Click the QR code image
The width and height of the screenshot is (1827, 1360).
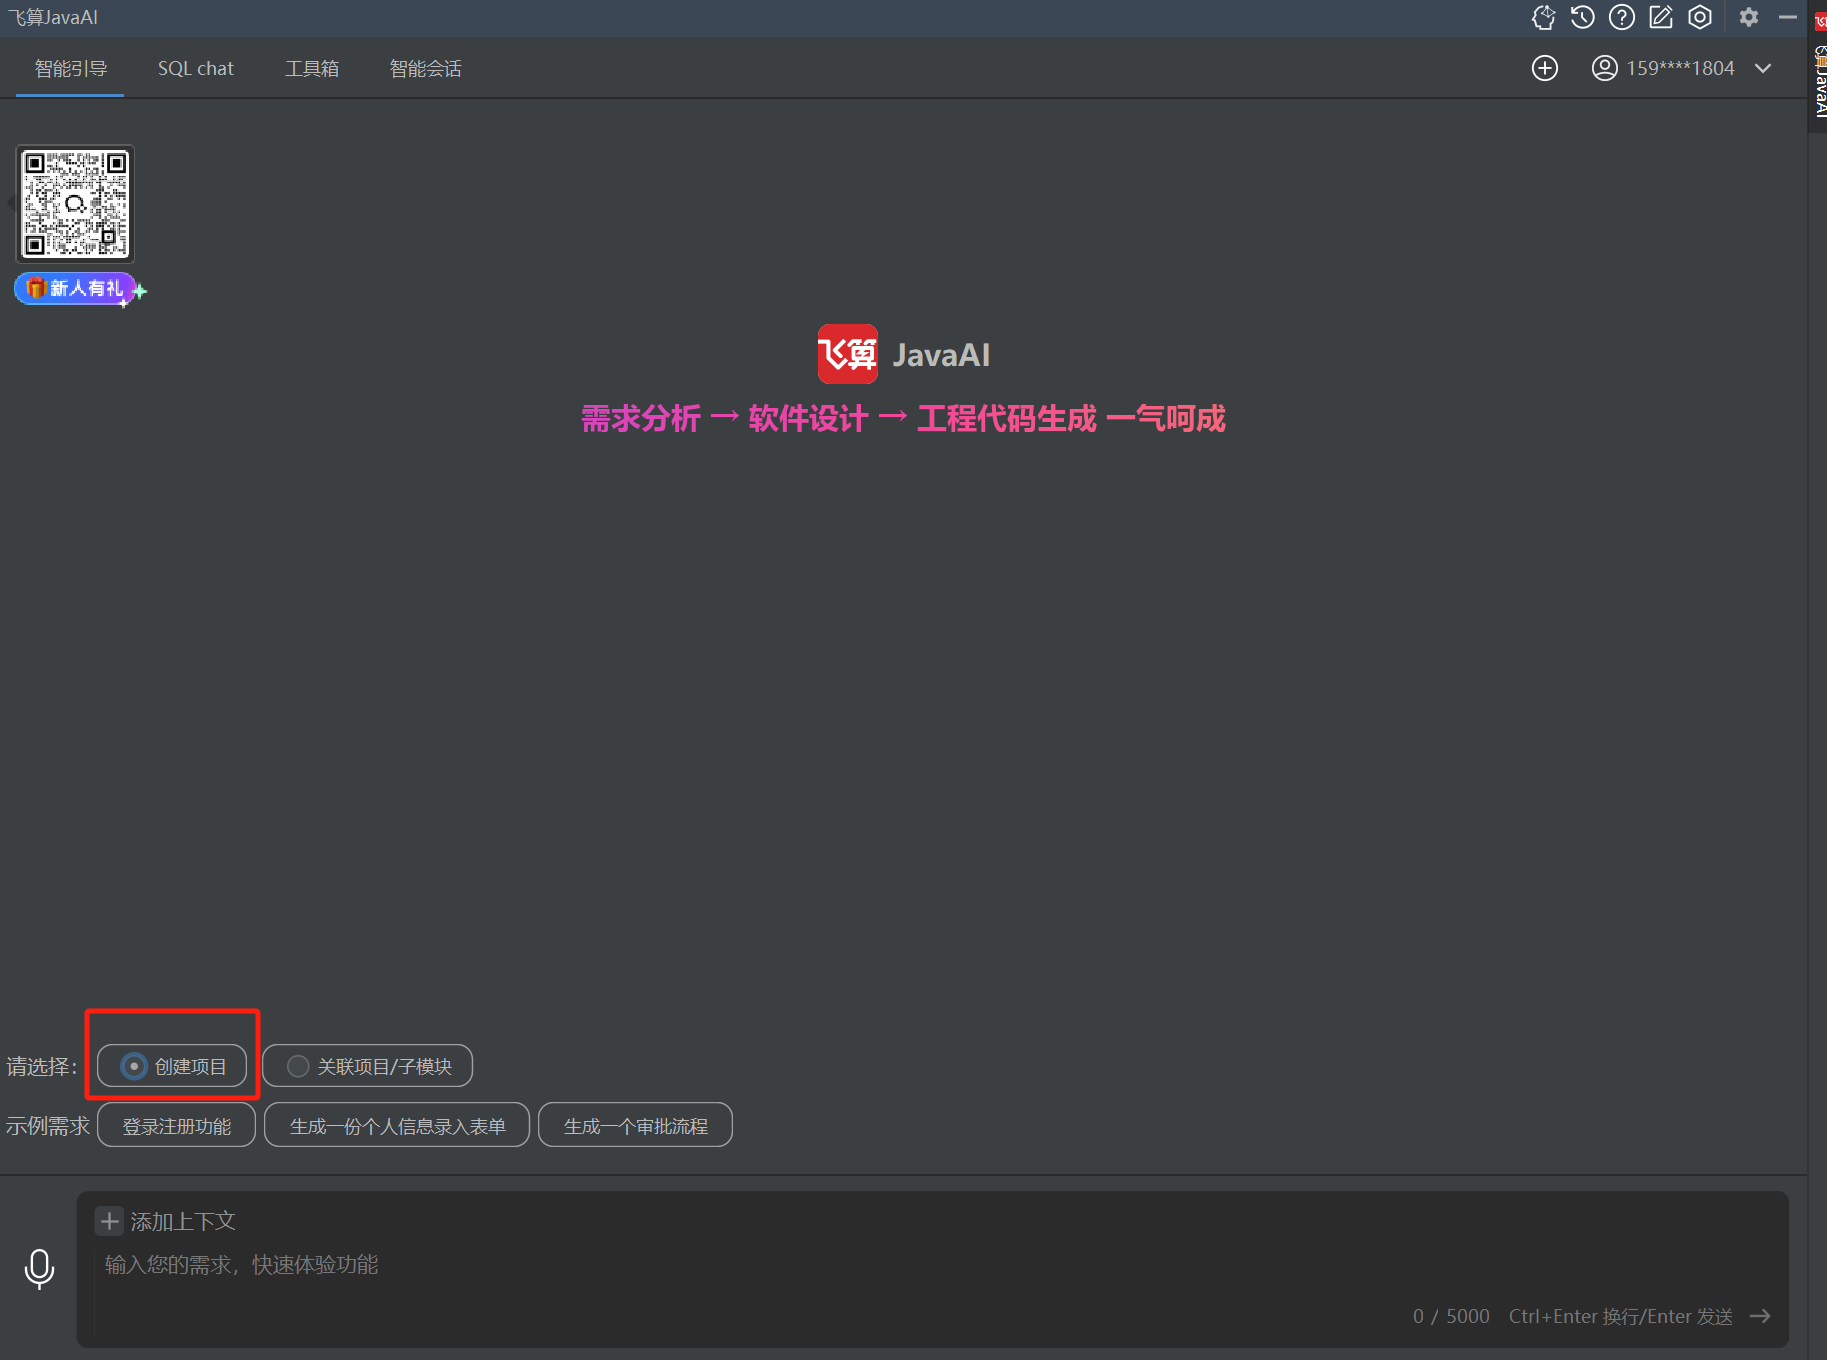76,204
